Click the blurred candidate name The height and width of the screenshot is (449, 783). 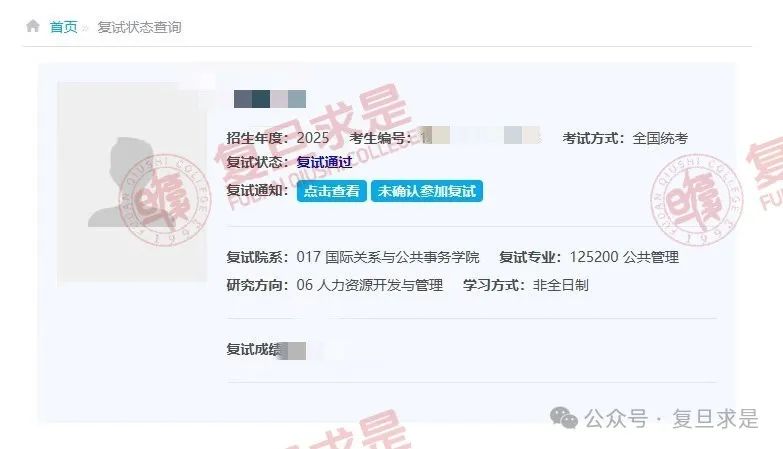pos(270,99)
